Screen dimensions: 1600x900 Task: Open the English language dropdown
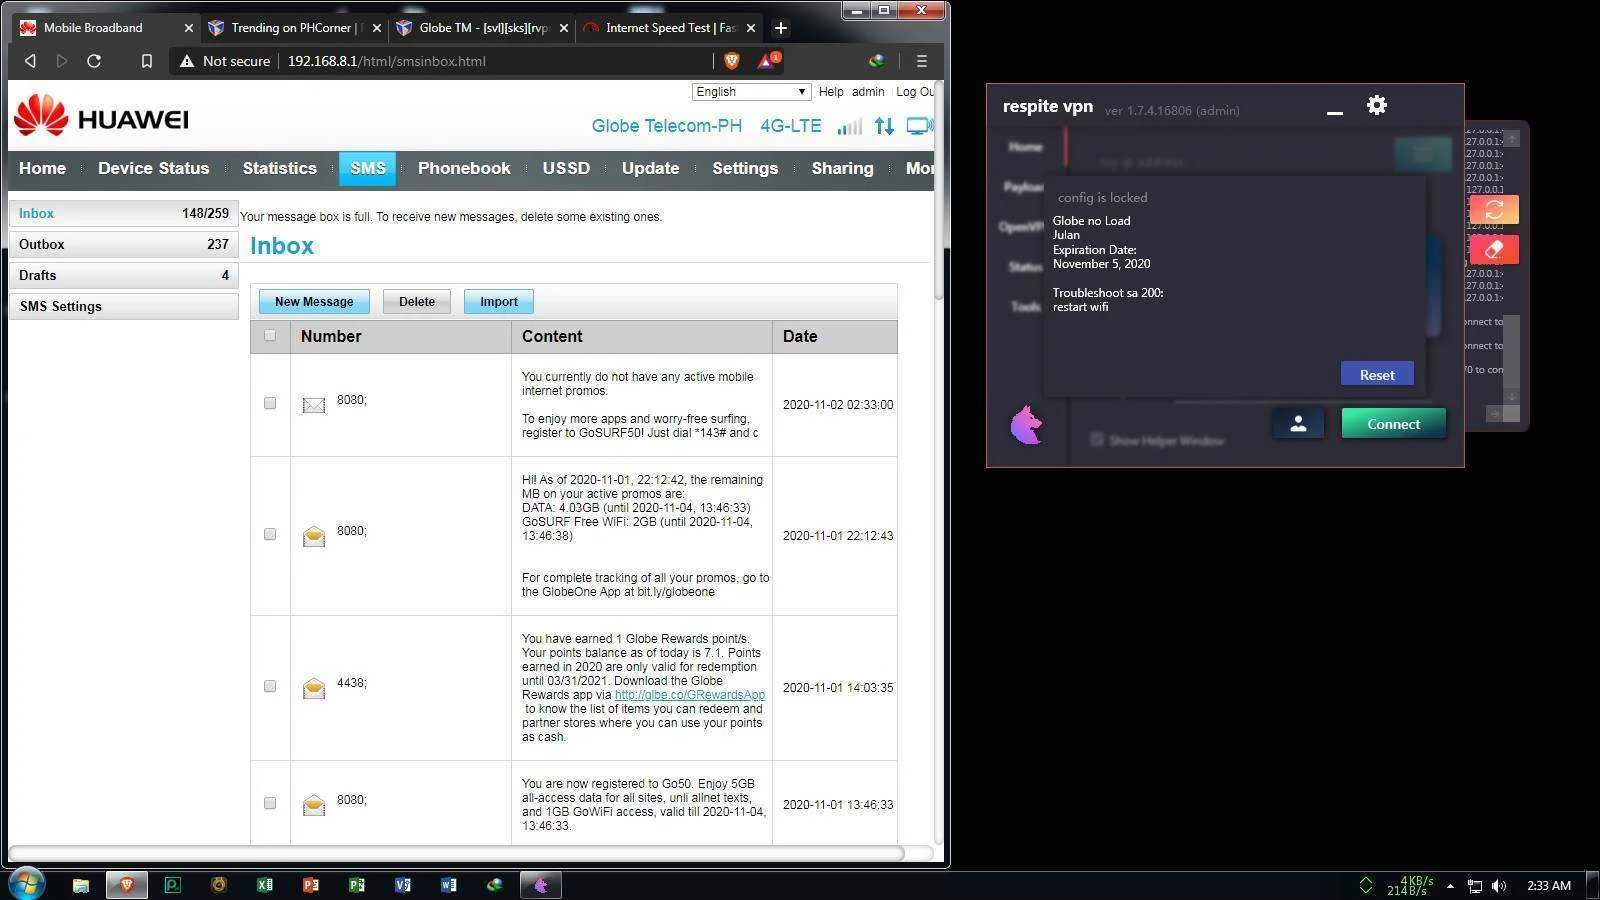(x=751, y=92)
